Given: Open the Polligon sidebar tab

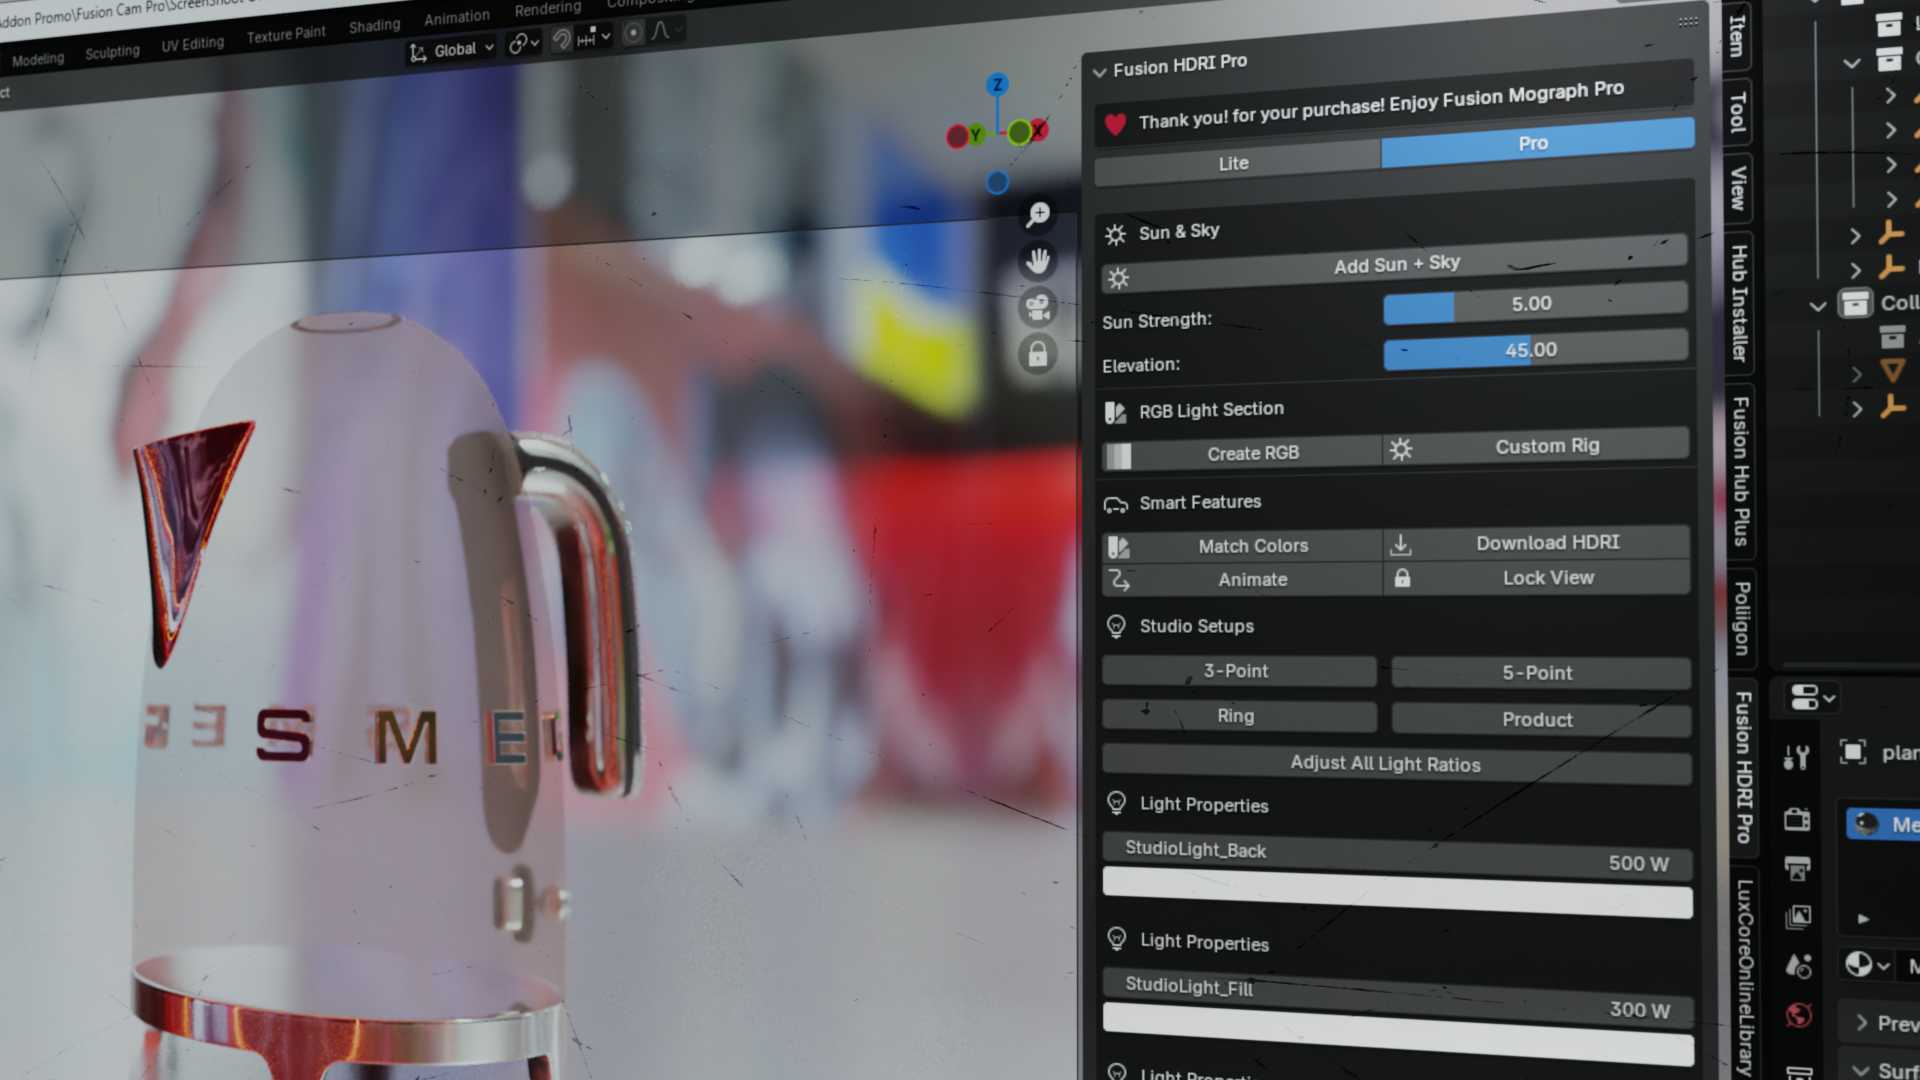Looking at the screenshot, I should pos(1741,617).
